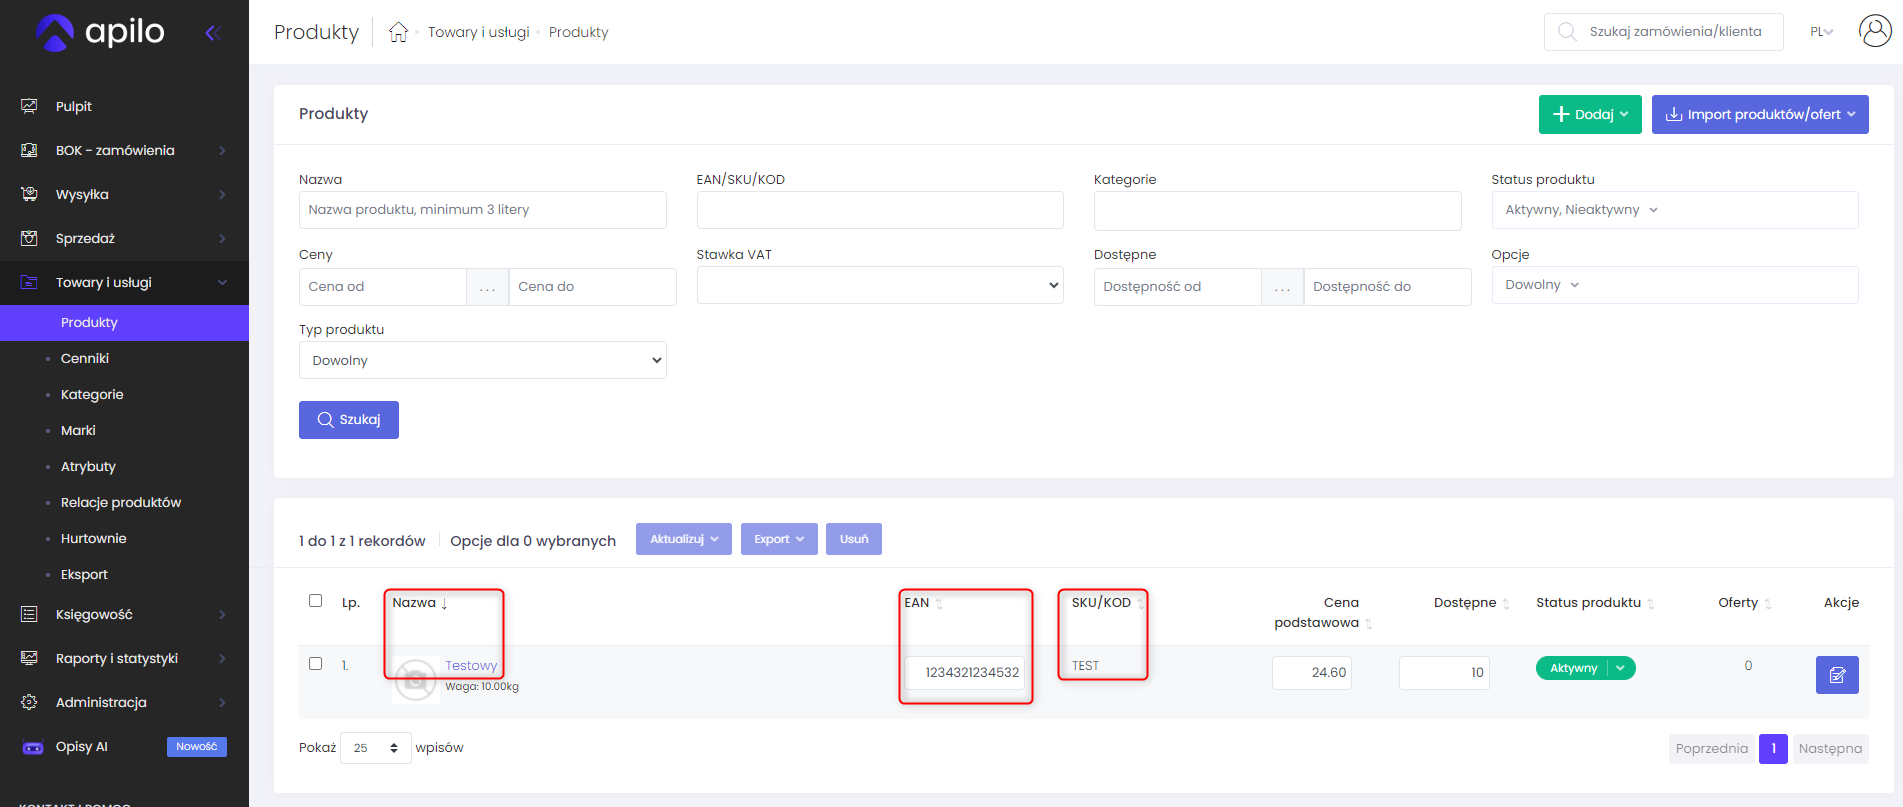
Task: Click the Wysyłka sidebar icon
Action: click(29, 194)
